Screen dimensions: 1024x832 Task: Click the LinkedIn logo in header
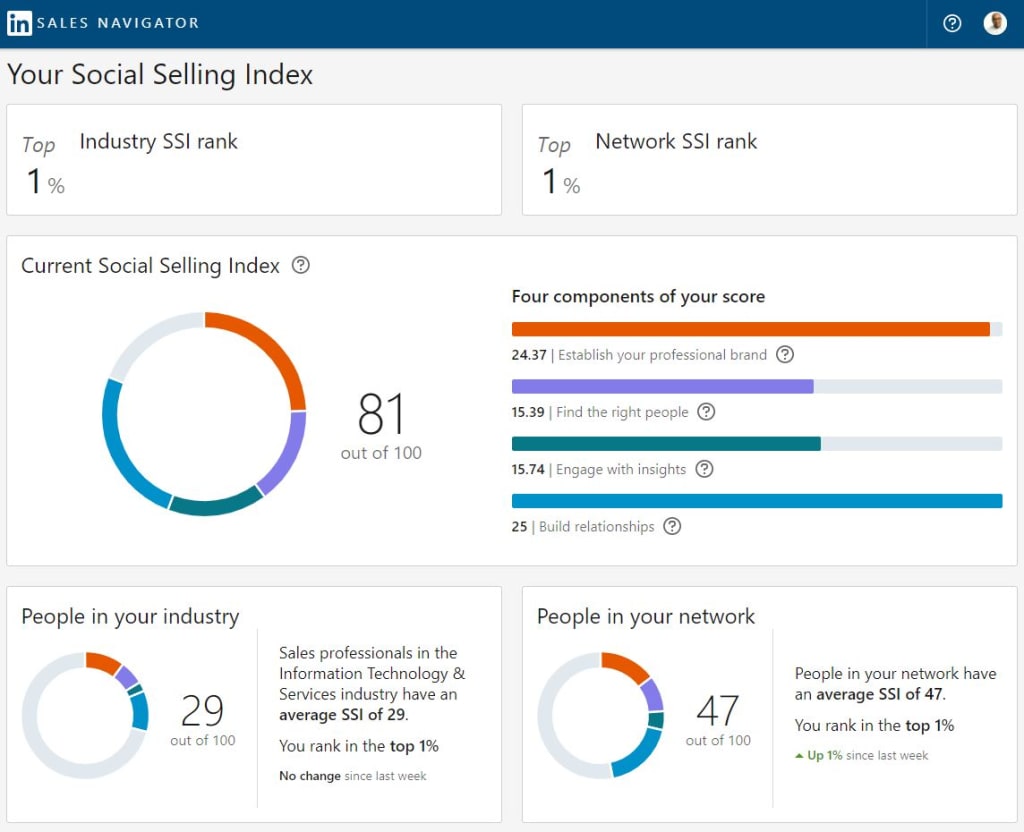19,23
